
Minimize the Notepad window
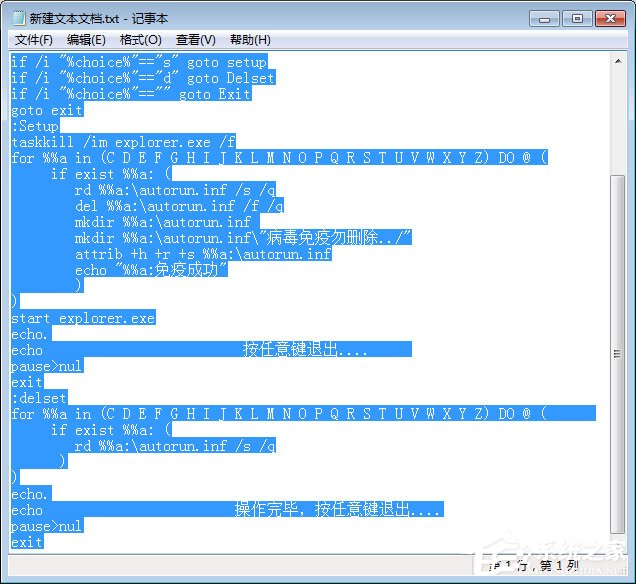(544, 19)
